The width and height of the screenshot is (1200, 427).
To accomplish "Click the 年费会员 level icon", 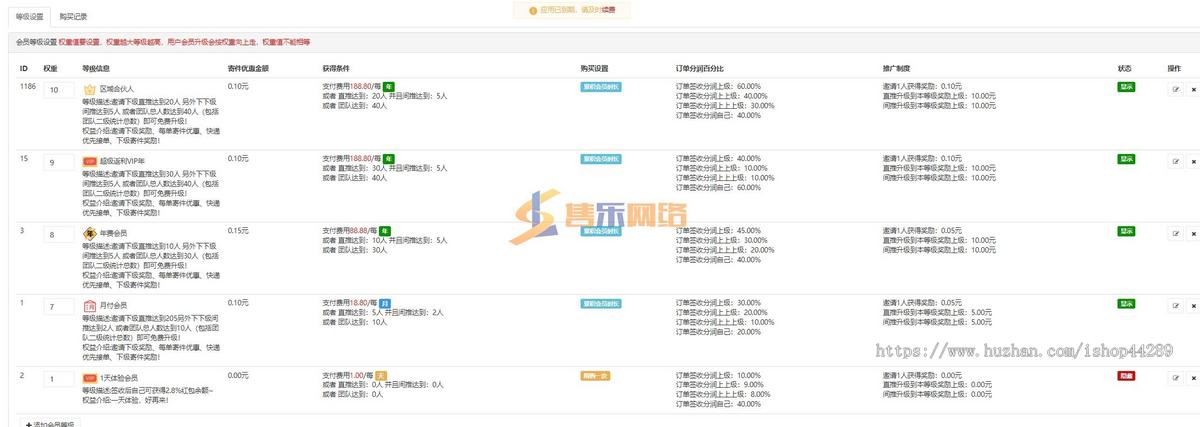I will [89, 233].
